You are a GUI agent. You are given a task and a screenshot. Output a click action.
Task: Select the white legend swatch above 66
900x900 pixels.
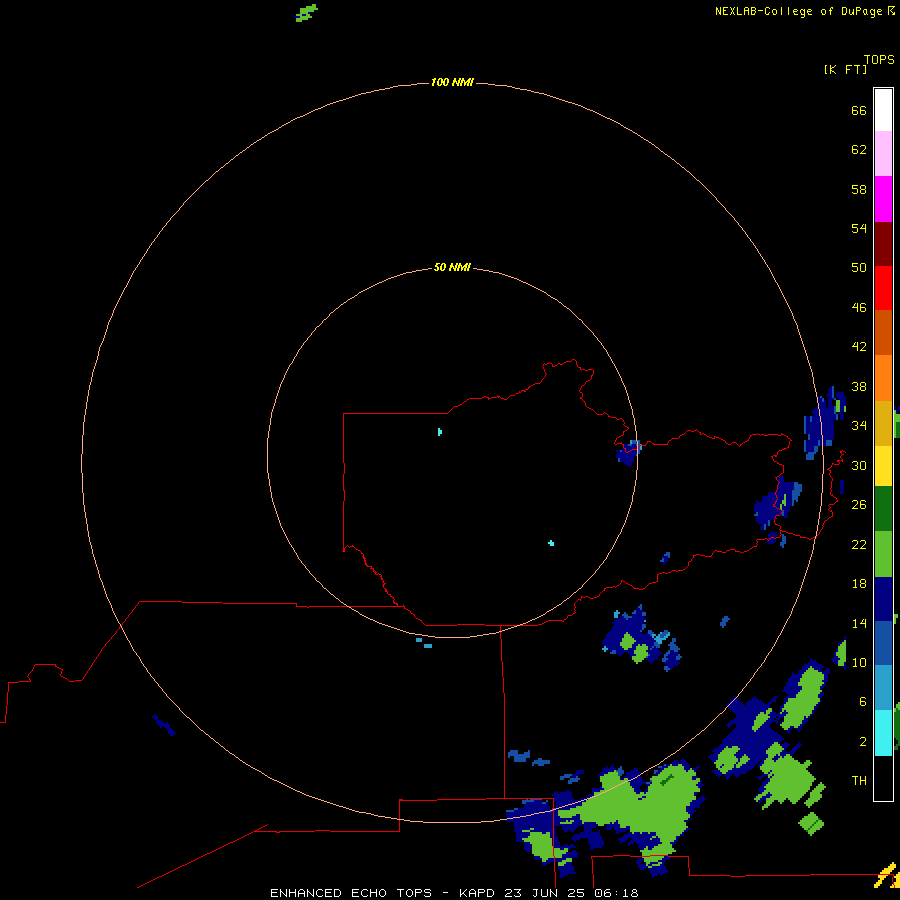pos(883,110)
